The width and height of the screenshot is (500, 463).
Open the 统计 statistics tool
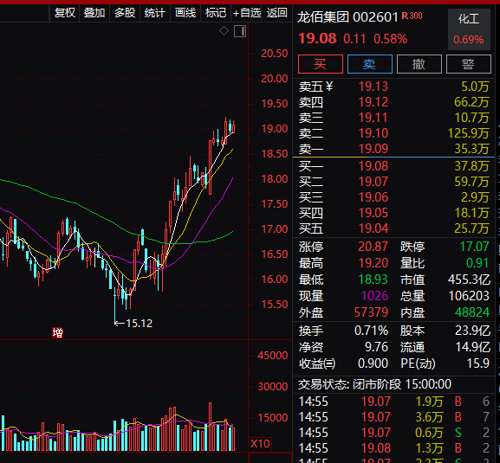[x=155, y=13]
